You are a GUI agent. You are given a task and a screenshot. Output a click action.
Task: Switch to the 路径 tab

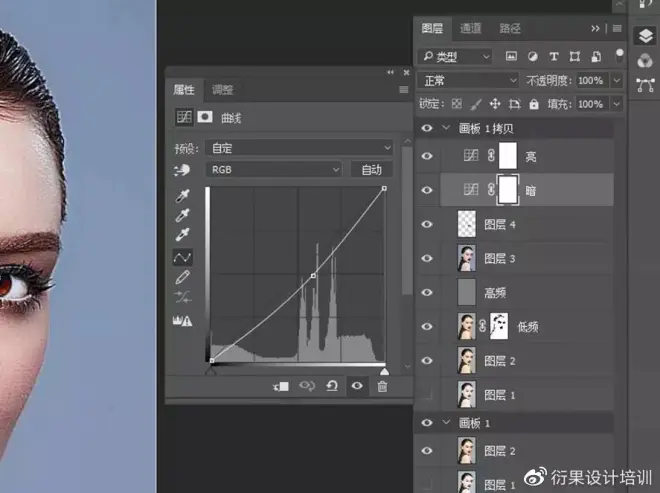[510, 29]
